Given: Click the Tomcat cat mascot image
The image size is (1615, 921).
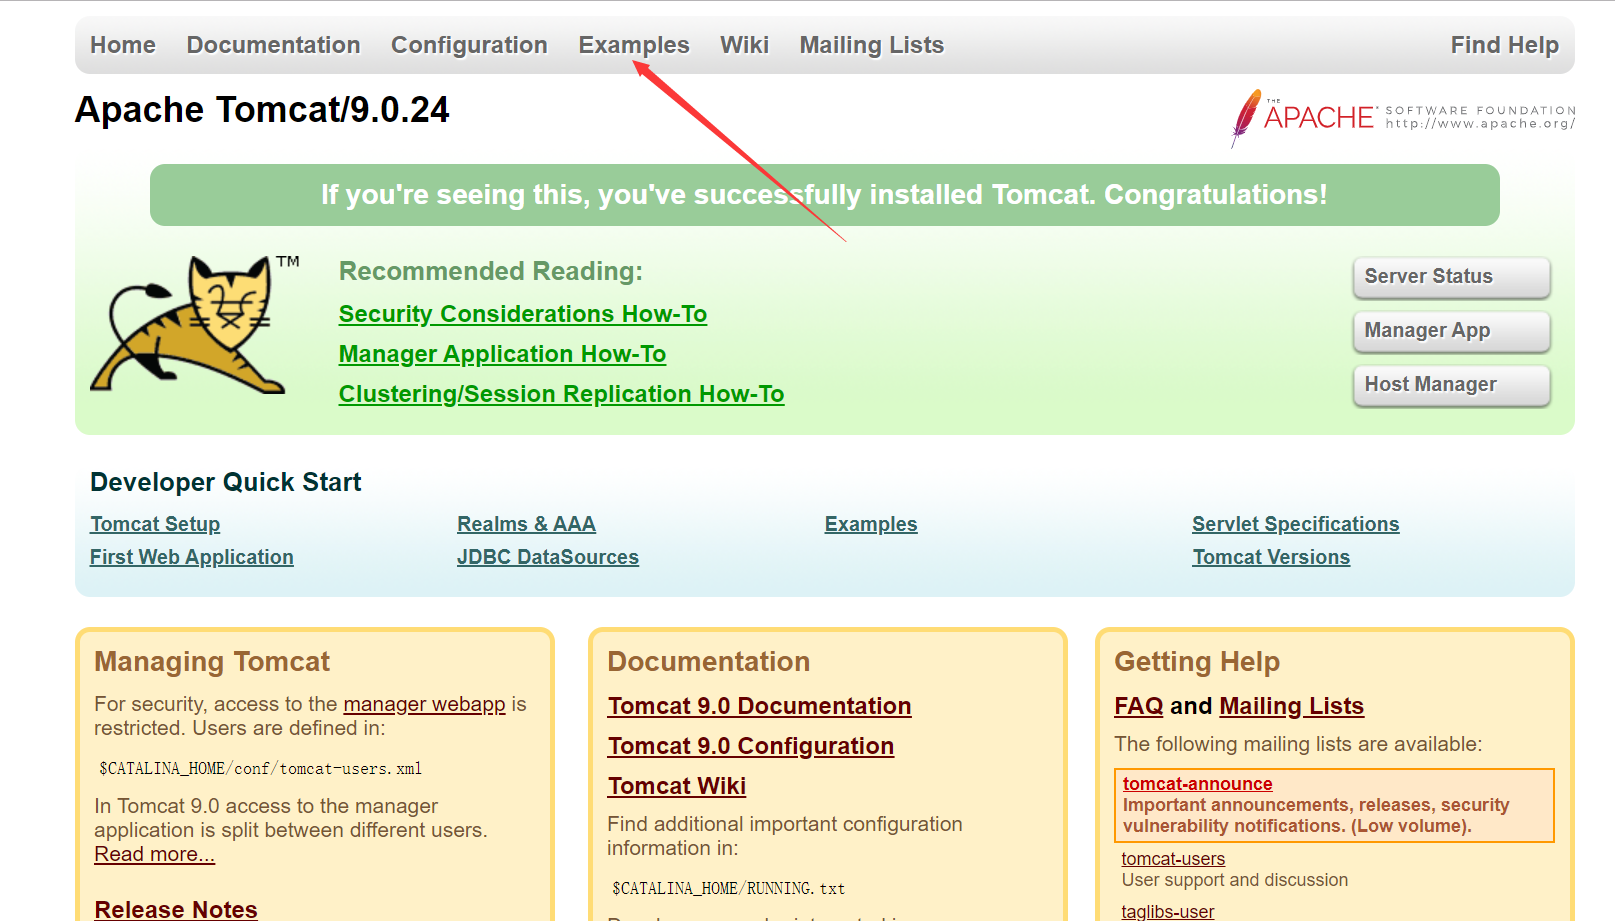Looking at the screenshot, I should pyautogui.click(x=193, y=324).
